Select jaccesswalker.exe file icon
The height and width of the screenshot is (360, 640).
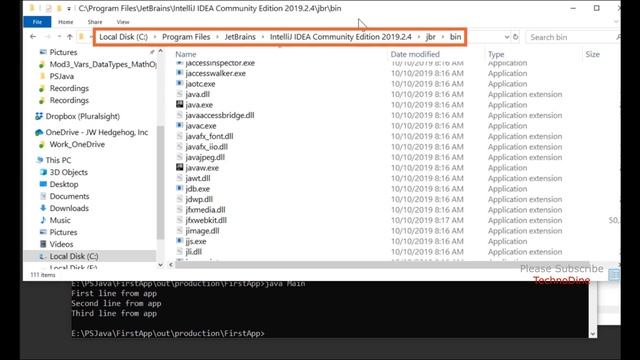(180, 73)
